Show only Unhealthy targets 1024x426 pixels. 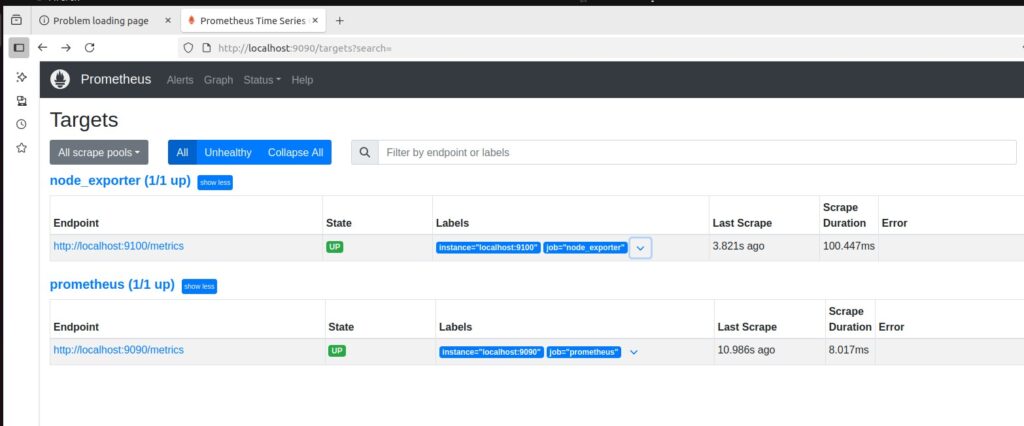228,152
